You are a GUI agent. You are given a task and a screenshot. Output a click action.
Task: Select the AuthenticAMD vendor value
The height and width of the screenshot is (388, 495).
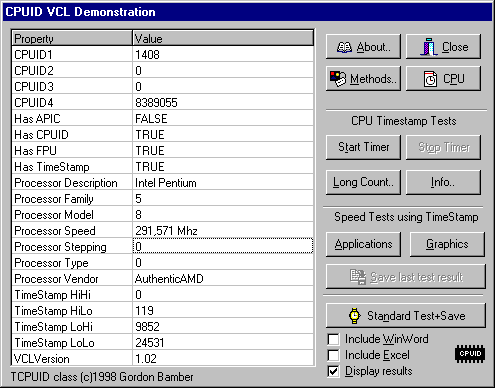pyautogui.click(x=223, y=278)
